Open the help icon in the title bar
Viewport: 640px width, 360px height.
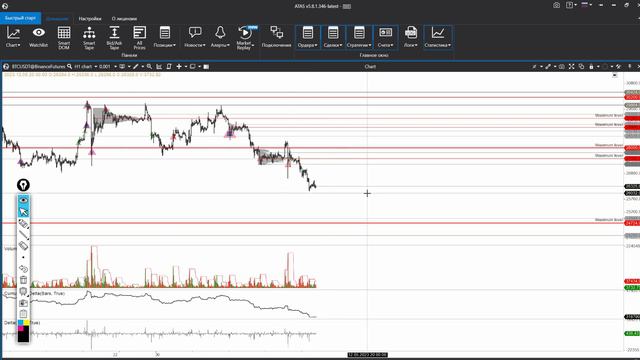click(x=569, y=5)
